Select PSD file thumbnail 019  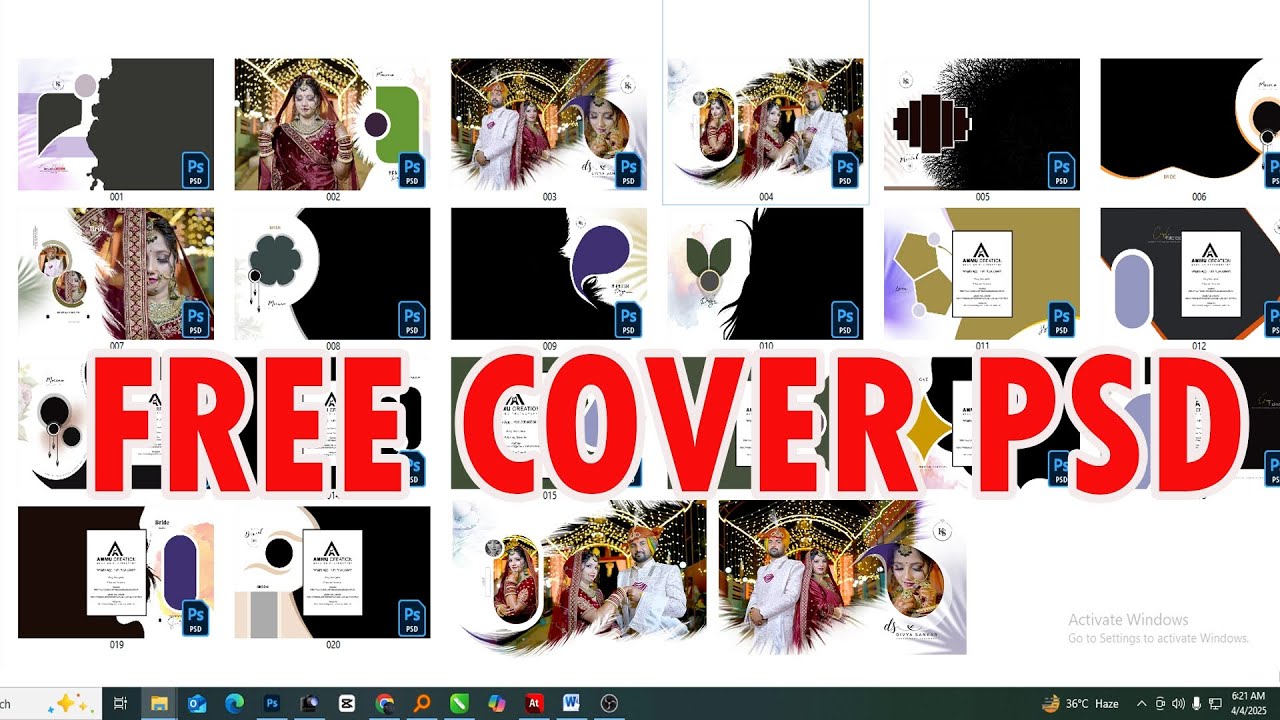(x=116, y=572)
